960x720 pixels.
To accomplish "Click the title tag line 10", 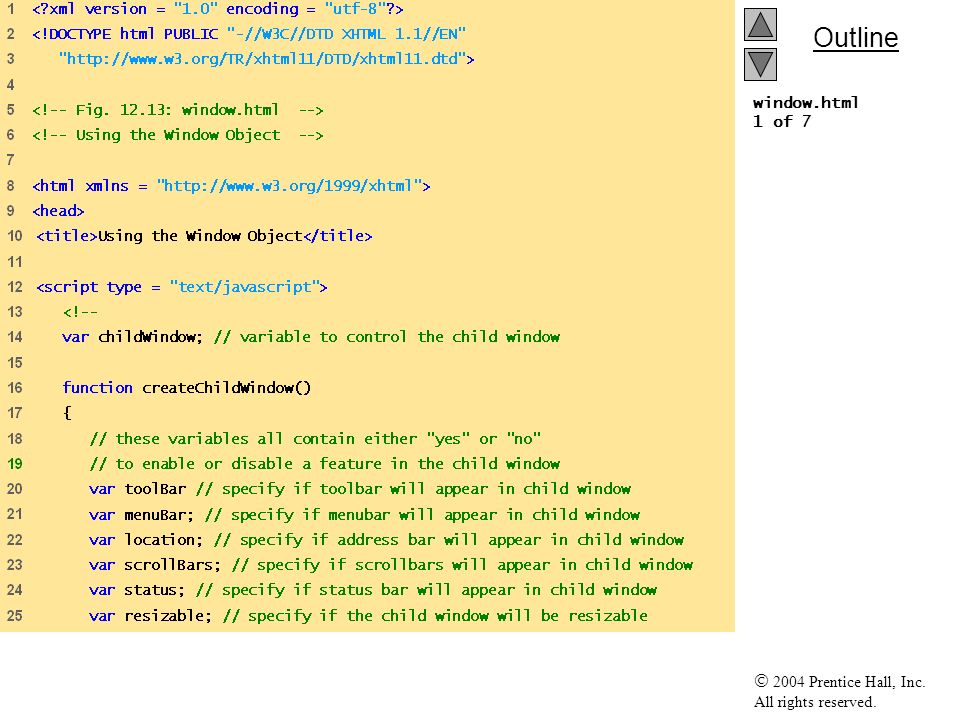I will tap(204, 236).
